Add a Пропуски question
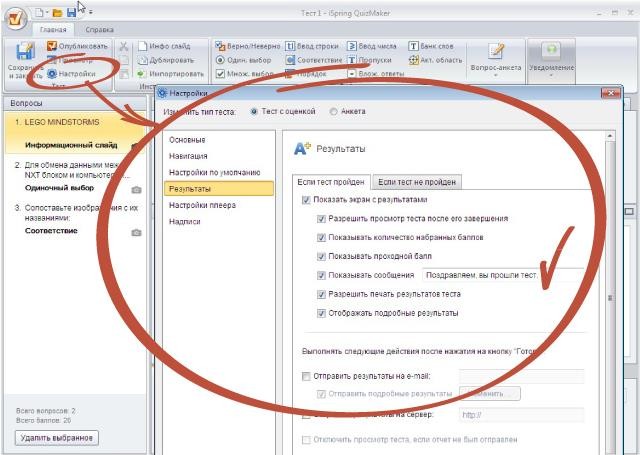 (x=369, y=60)
